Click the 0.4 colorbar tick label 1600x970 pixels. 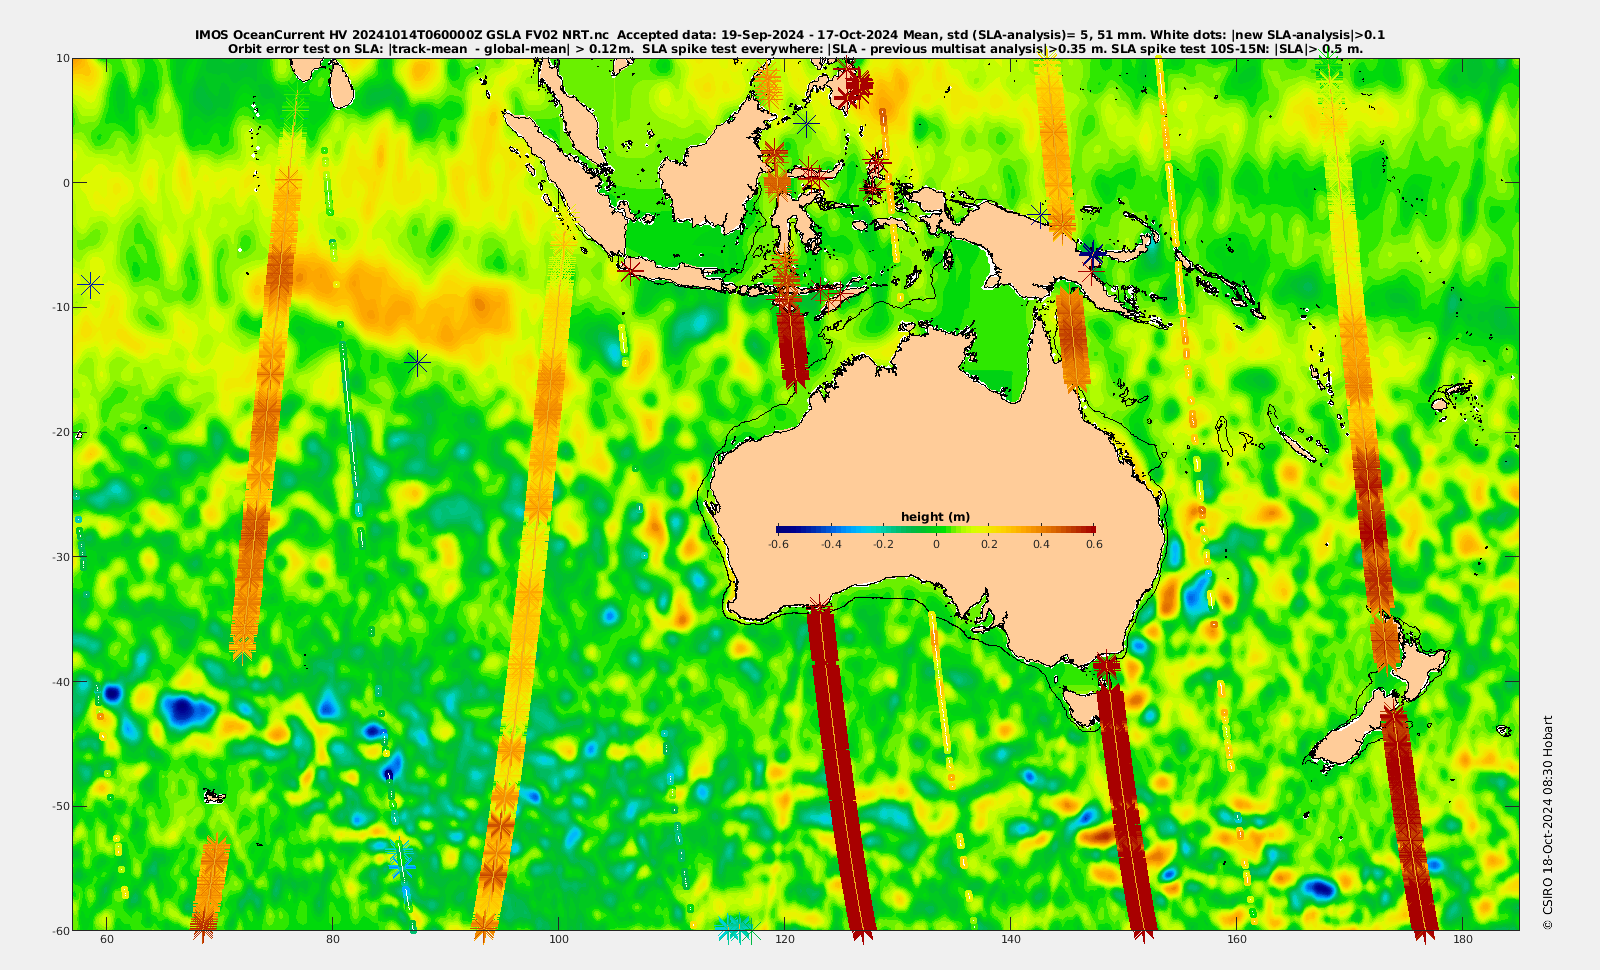pos(1041,545)
